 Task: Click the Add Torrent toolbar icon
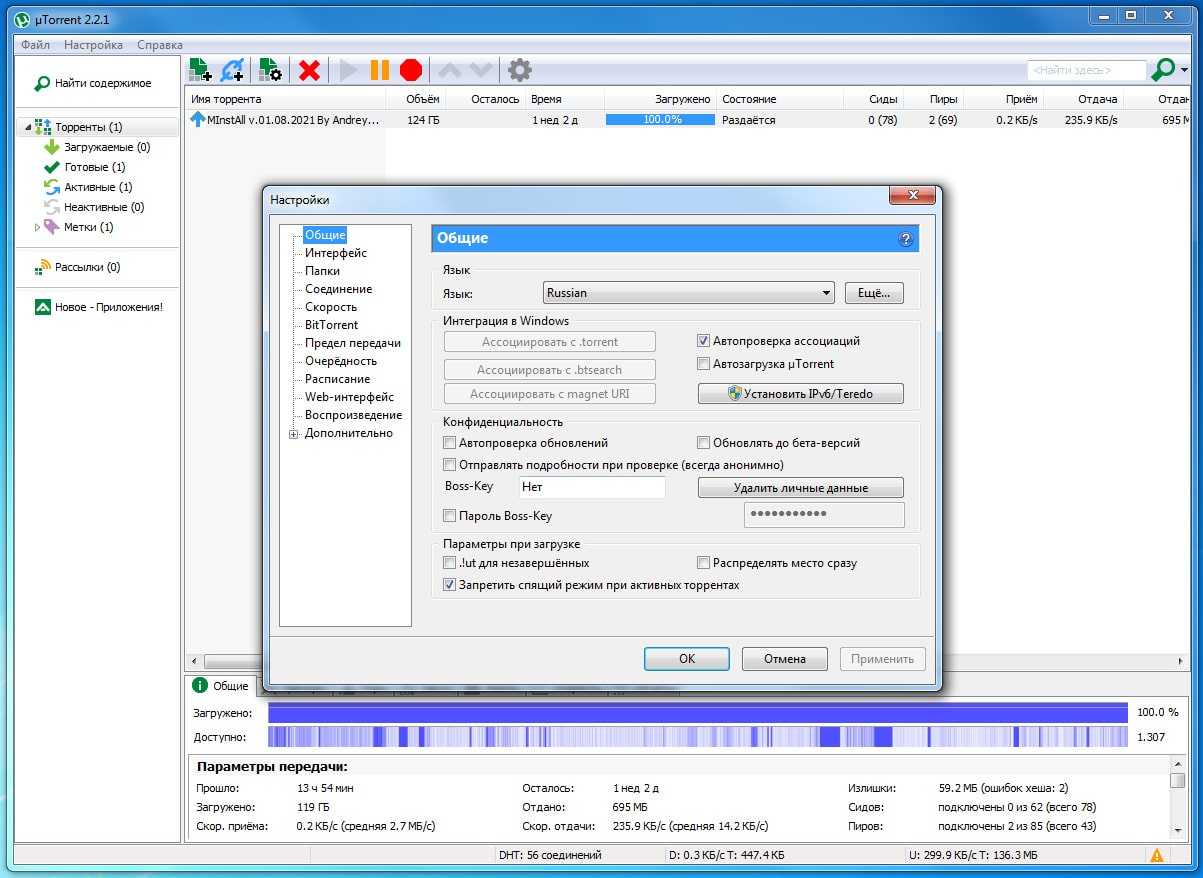(x=200, y=70)
